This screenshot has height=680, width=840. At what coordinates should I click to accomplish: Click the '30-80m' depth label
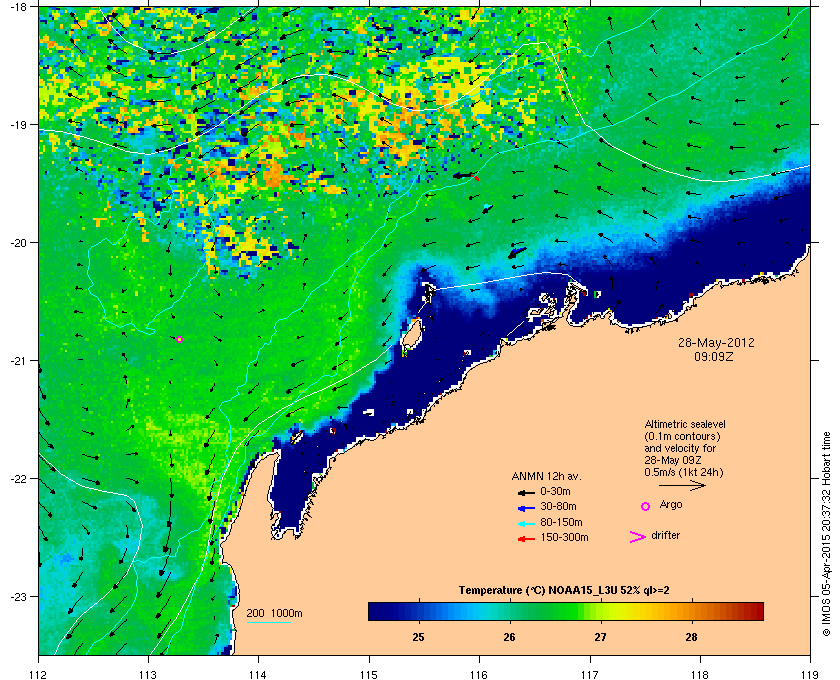point(559,506)
